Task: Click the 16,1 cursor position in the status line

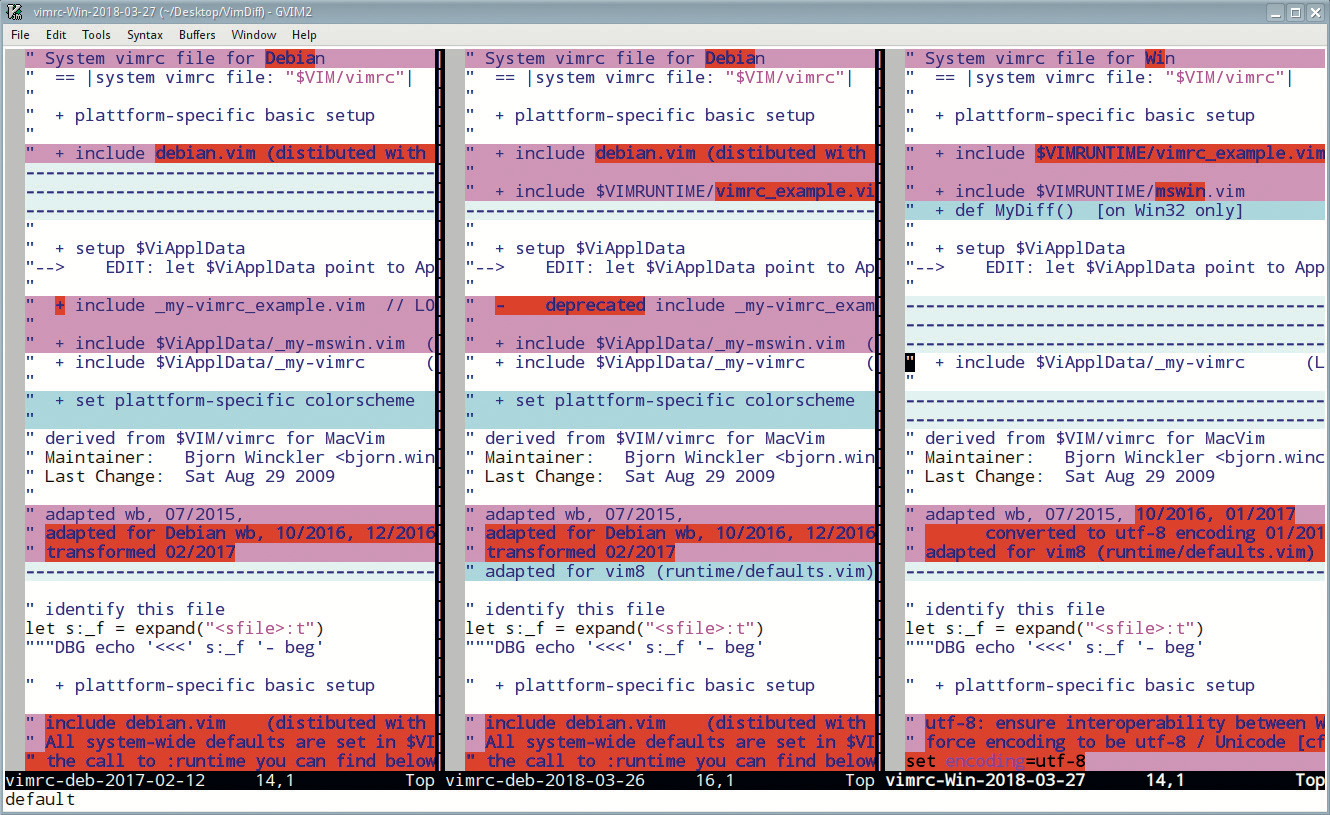Action: [x=715, y=780]
